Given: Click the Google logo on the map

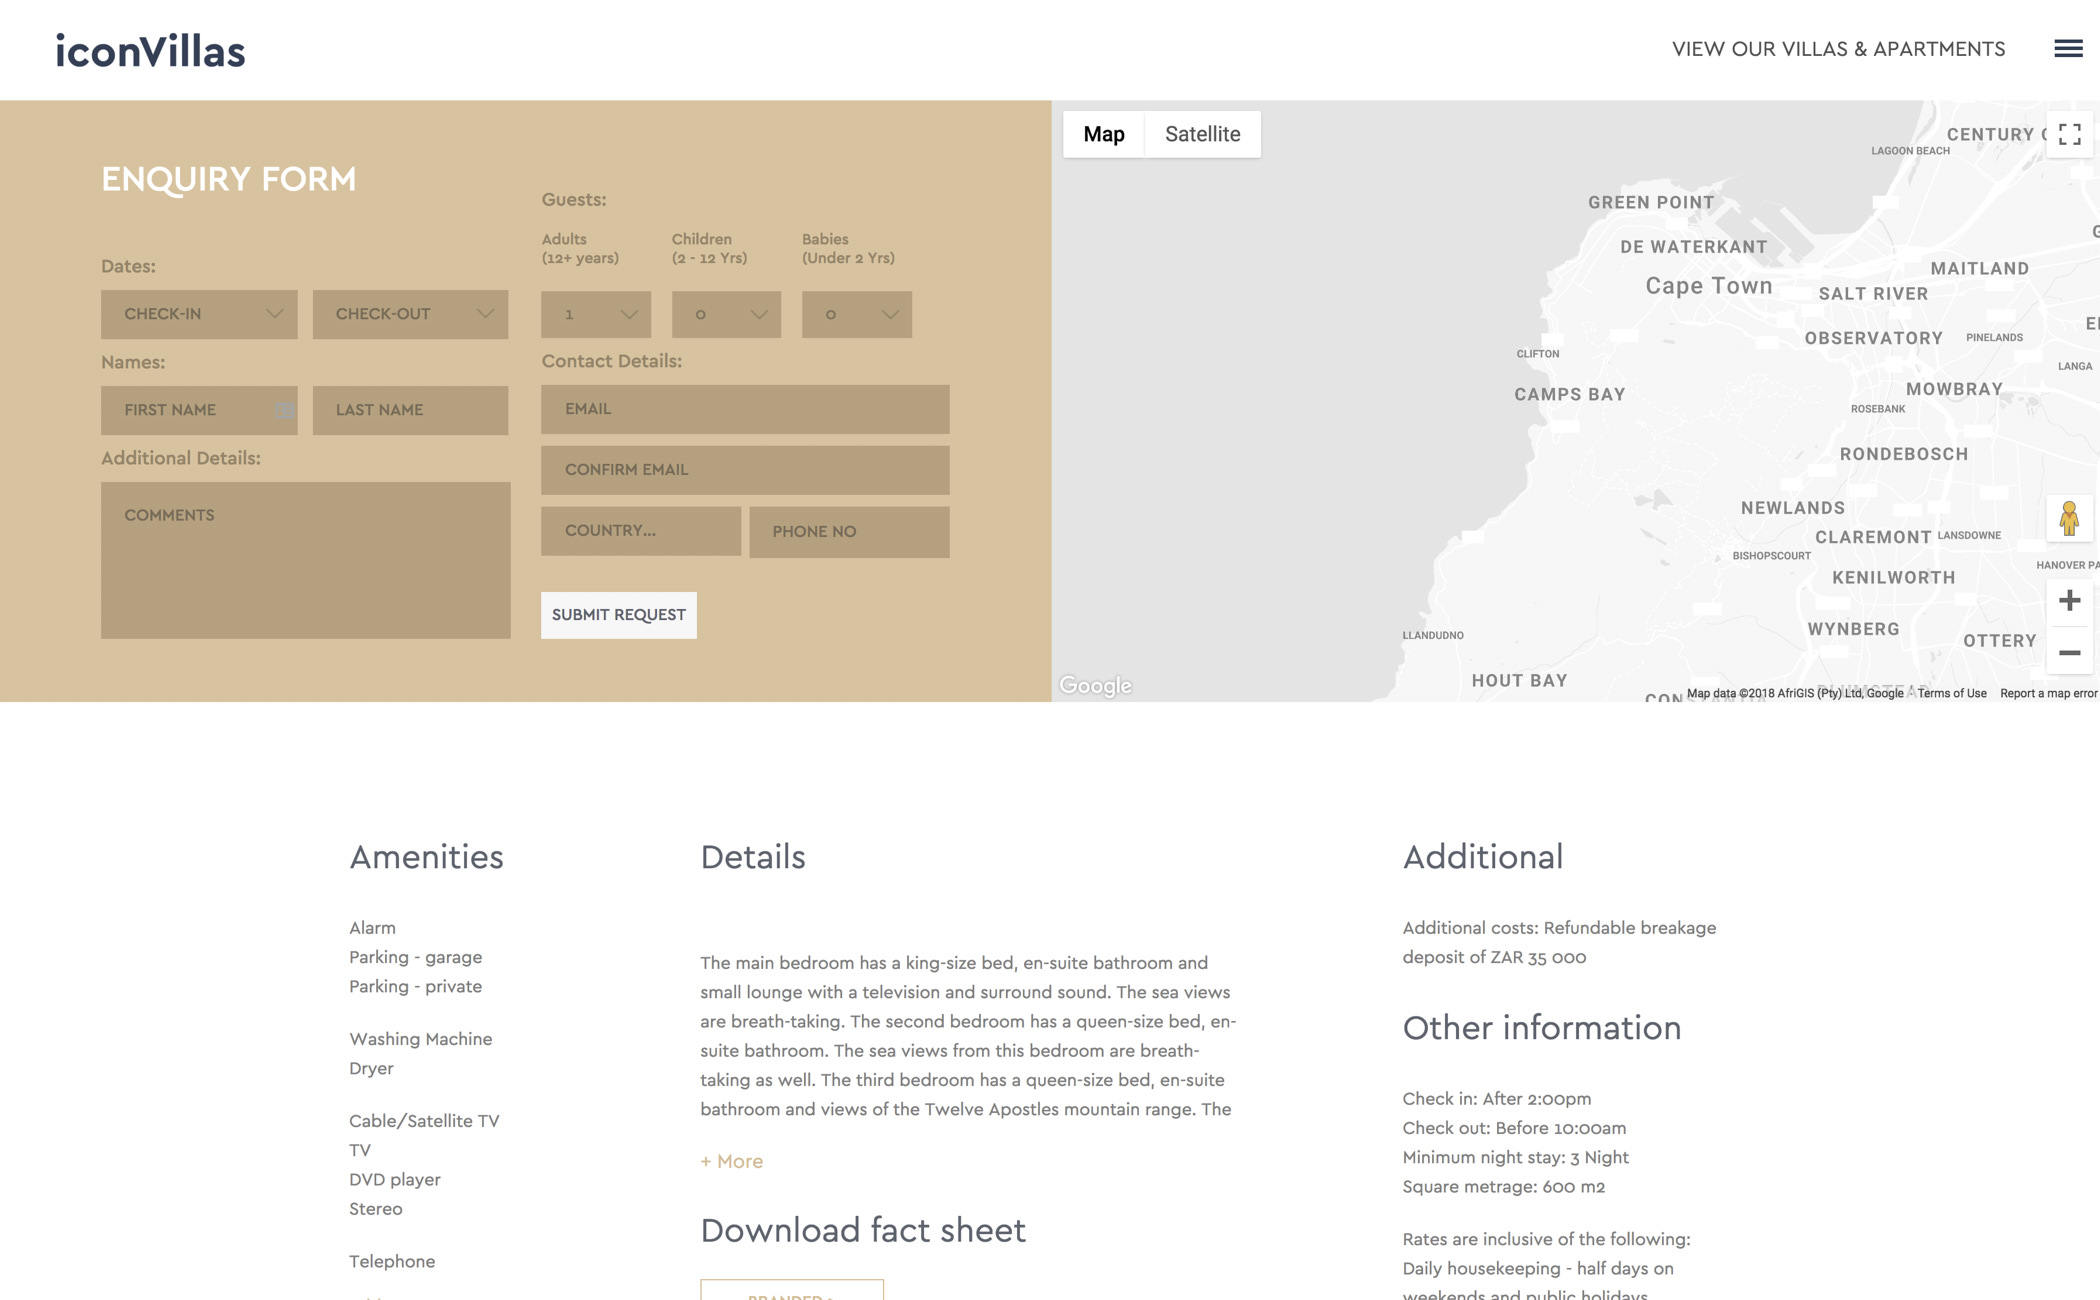Looking at the screenshot, I should coord(1096,685).
